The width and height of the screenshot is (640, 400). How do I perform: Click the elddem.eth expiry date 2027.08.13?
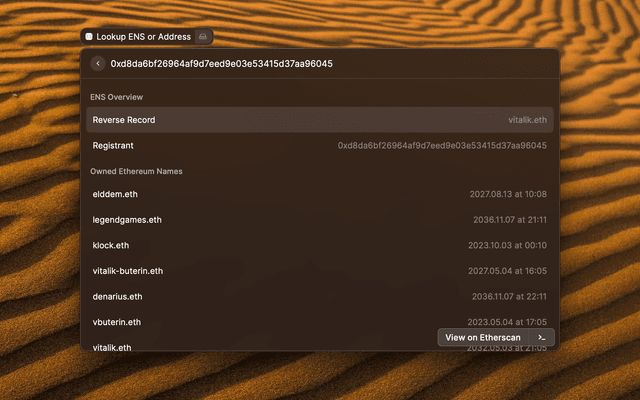[508, 194]
